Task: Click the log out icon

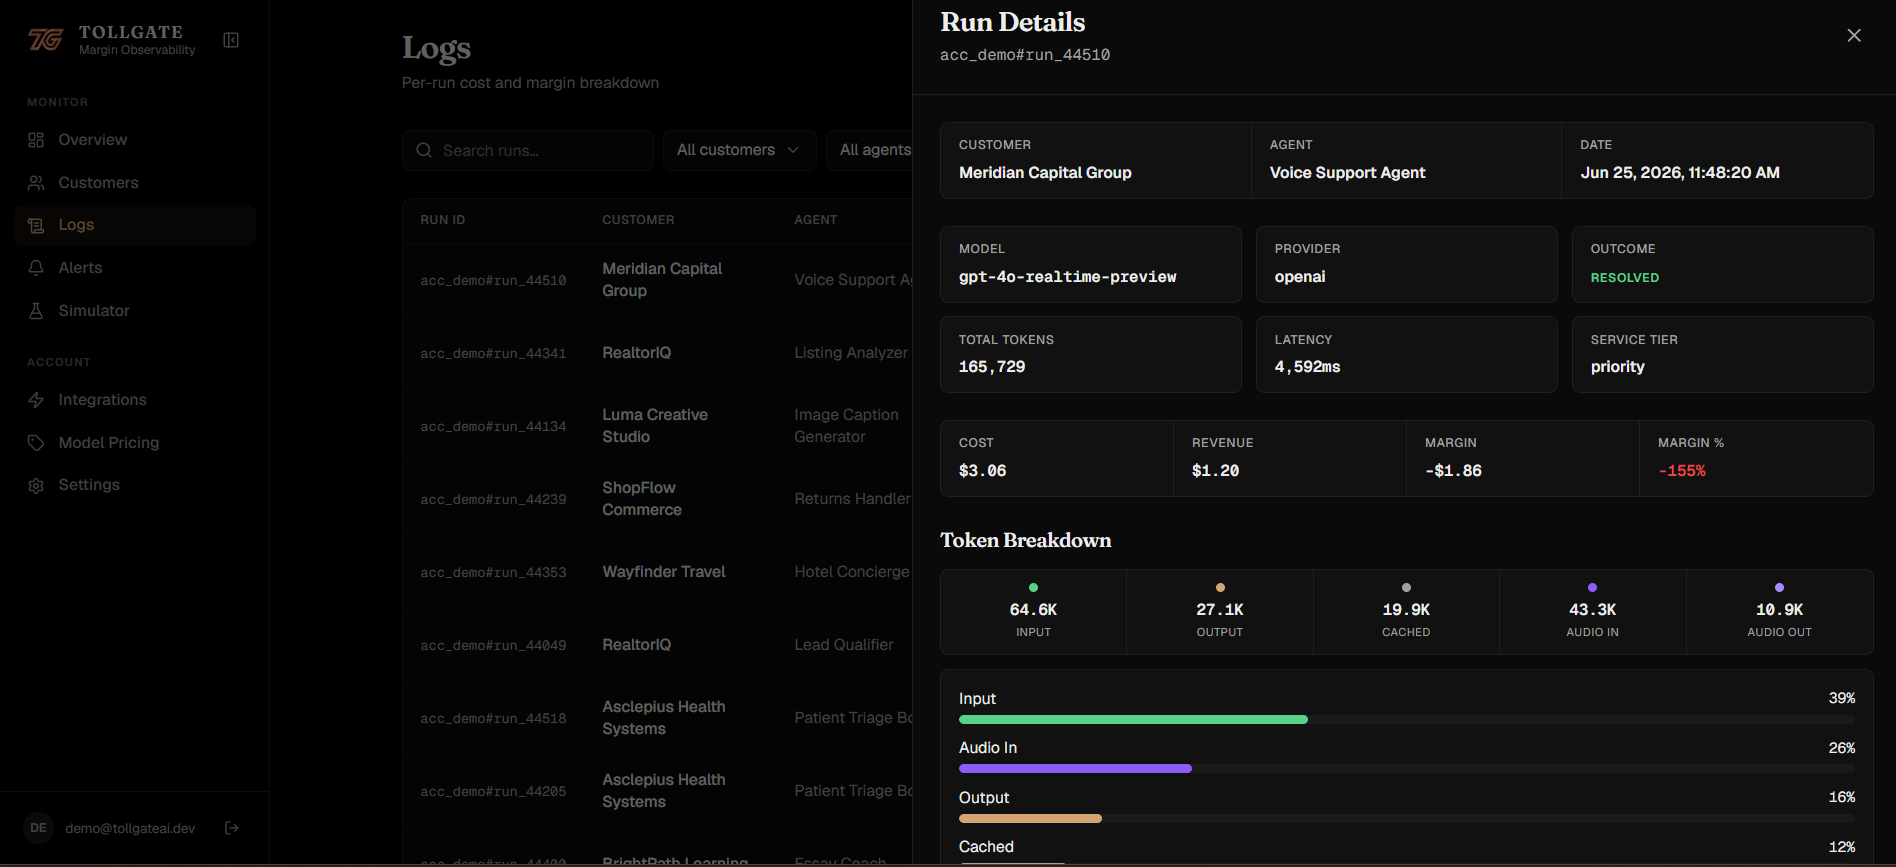Action: click(232, 828)
